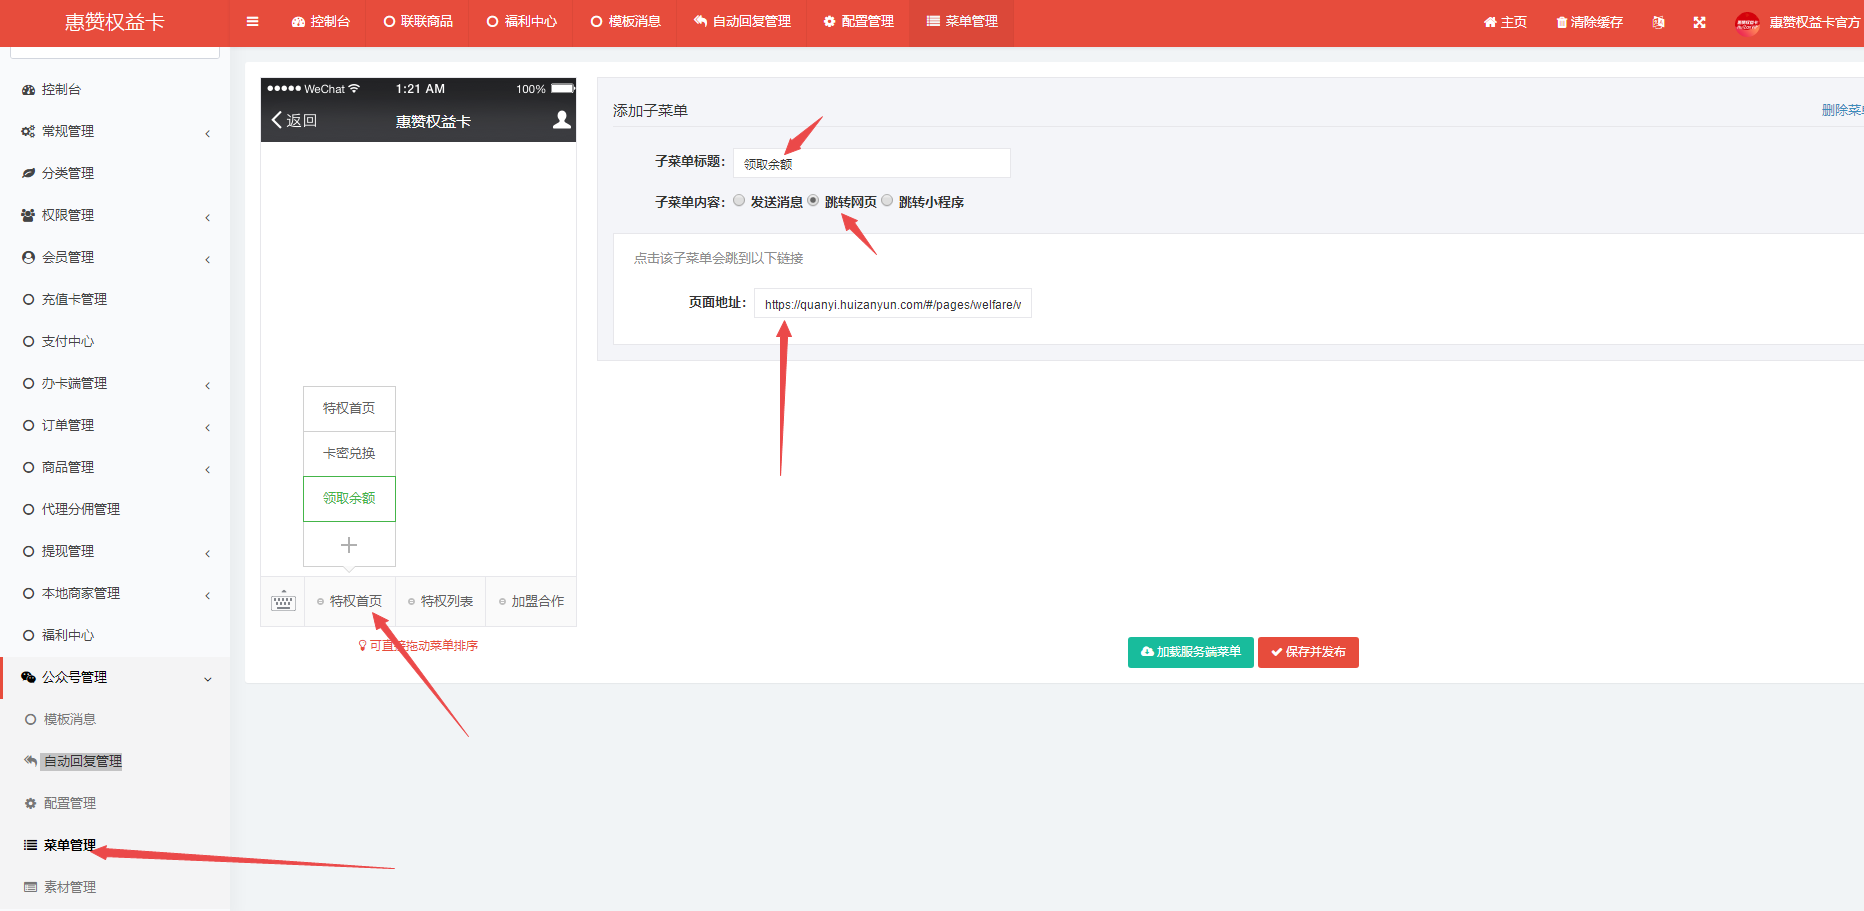
Task: Click the language translate icon in header
Action: (1658, 22)
